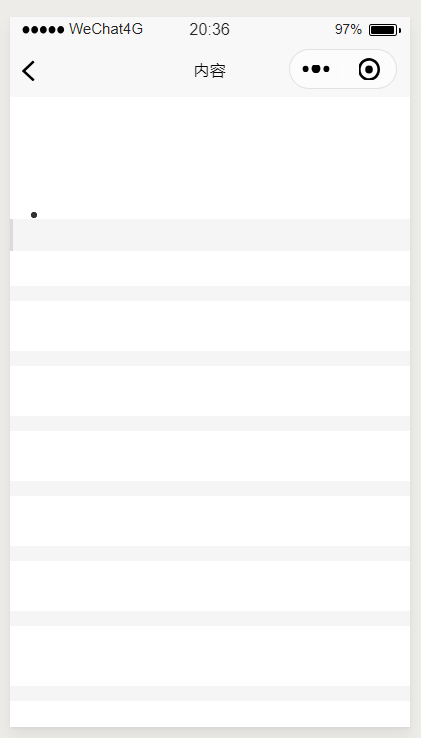Select the third empty white list row
This screenshot has height=738, width=421.
(210, 391)
